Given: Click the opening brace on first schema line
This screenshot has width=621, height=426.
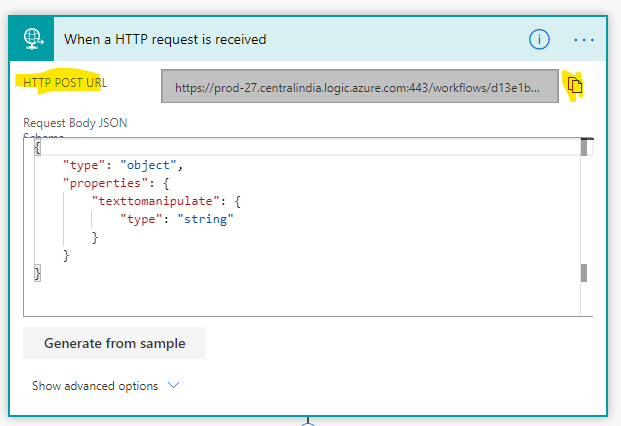Looking at the screenshot, I should [x=38, y=147].
